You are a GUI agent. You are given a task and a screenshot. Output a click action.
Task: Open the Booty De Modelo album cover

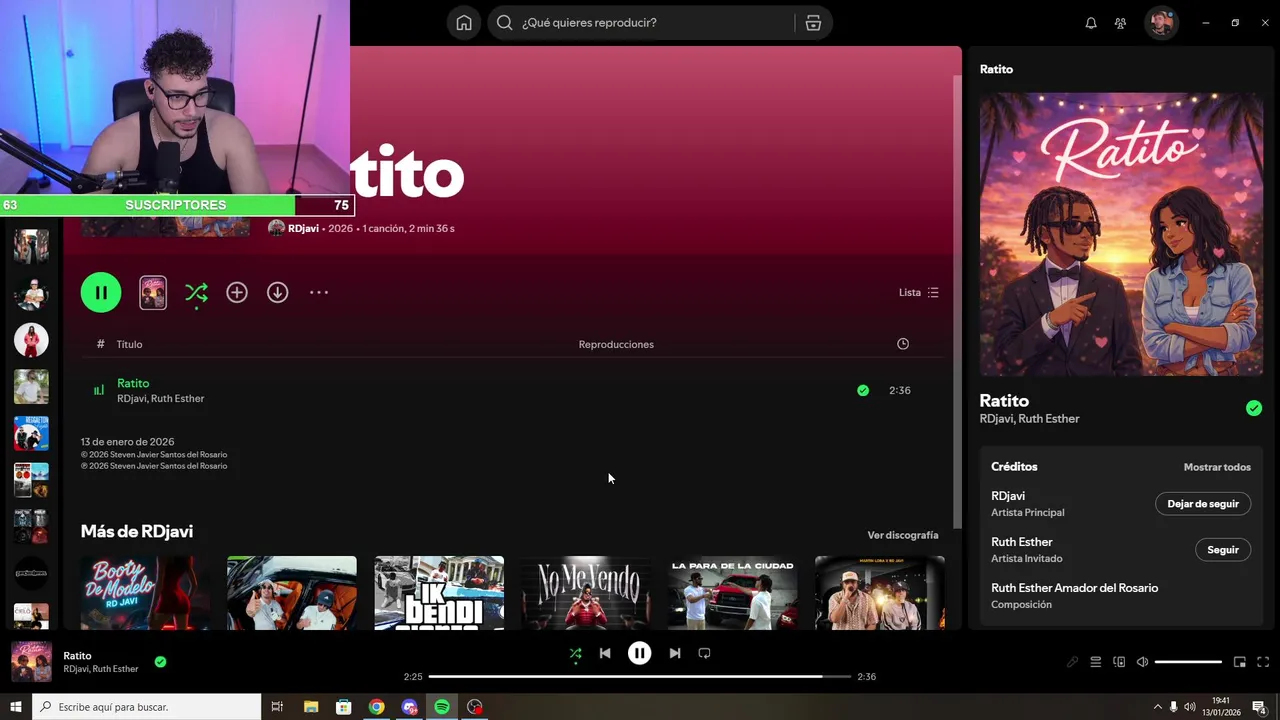[x=145, y=593]
